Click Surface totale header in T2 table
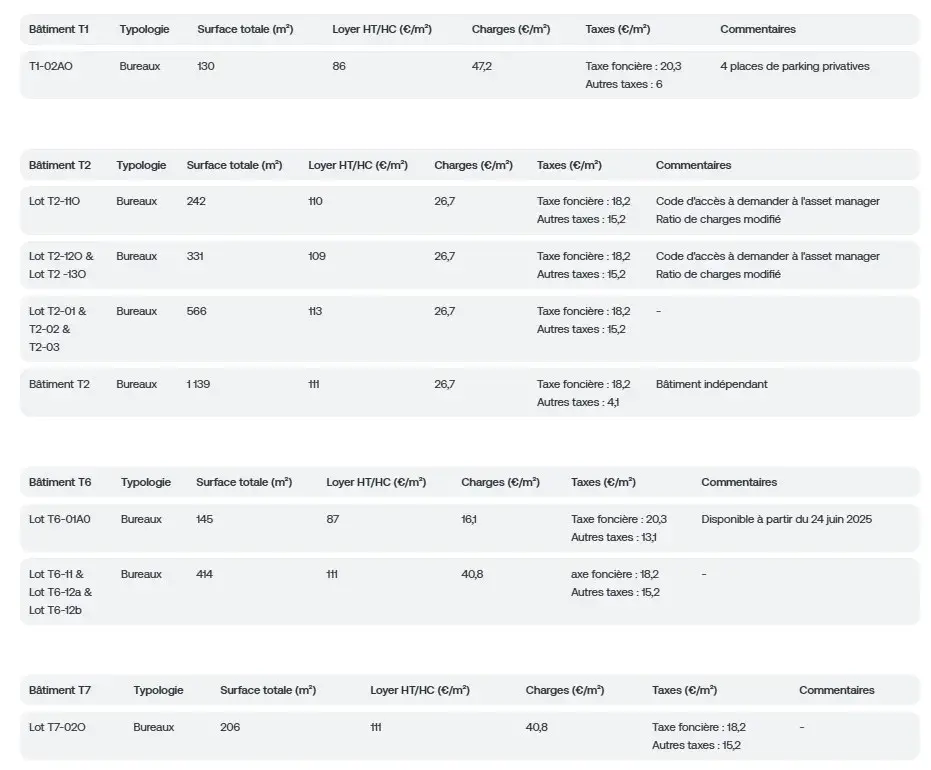The height and width of the screenshot is (770, 931). (235, 165)
